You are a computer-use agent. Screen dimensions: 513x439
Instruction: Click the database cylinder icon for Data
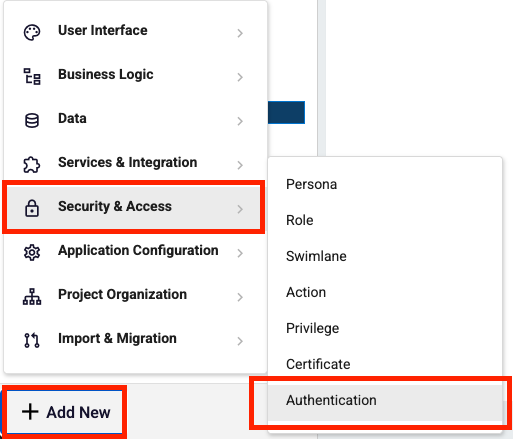(x=32, y=121)
